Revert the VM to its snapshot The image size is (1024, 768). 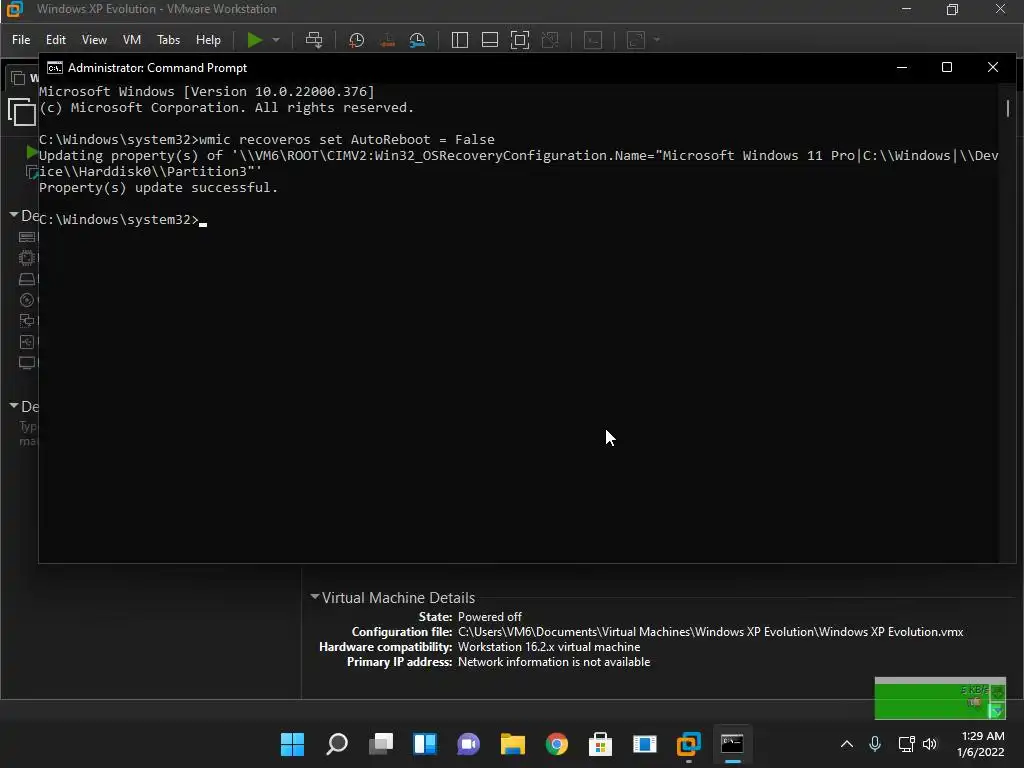click(x=387, y=40)
